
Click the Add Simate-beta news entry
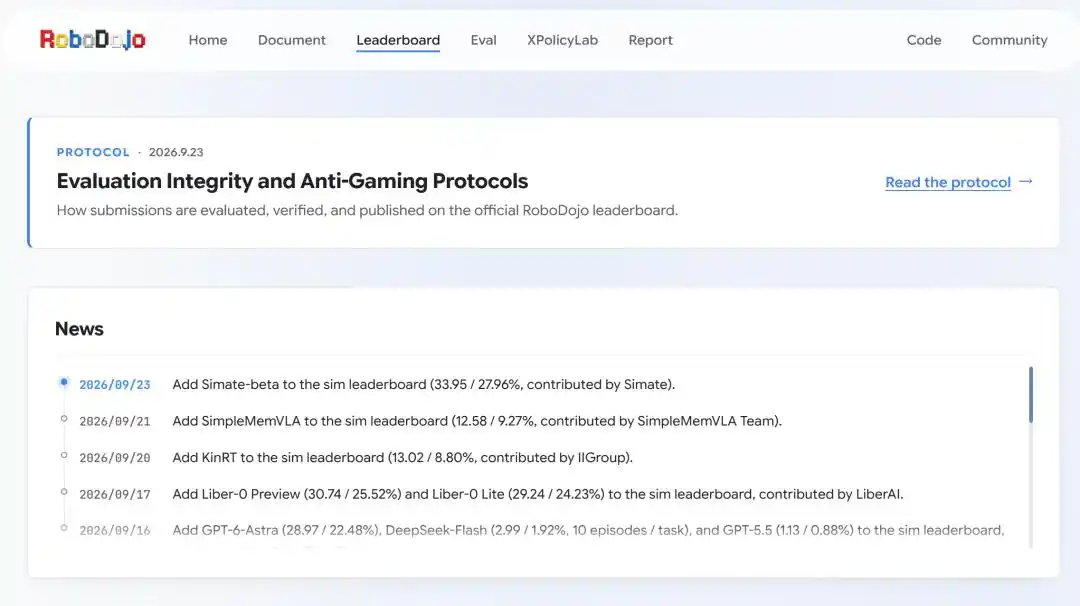tap(424, 384)
